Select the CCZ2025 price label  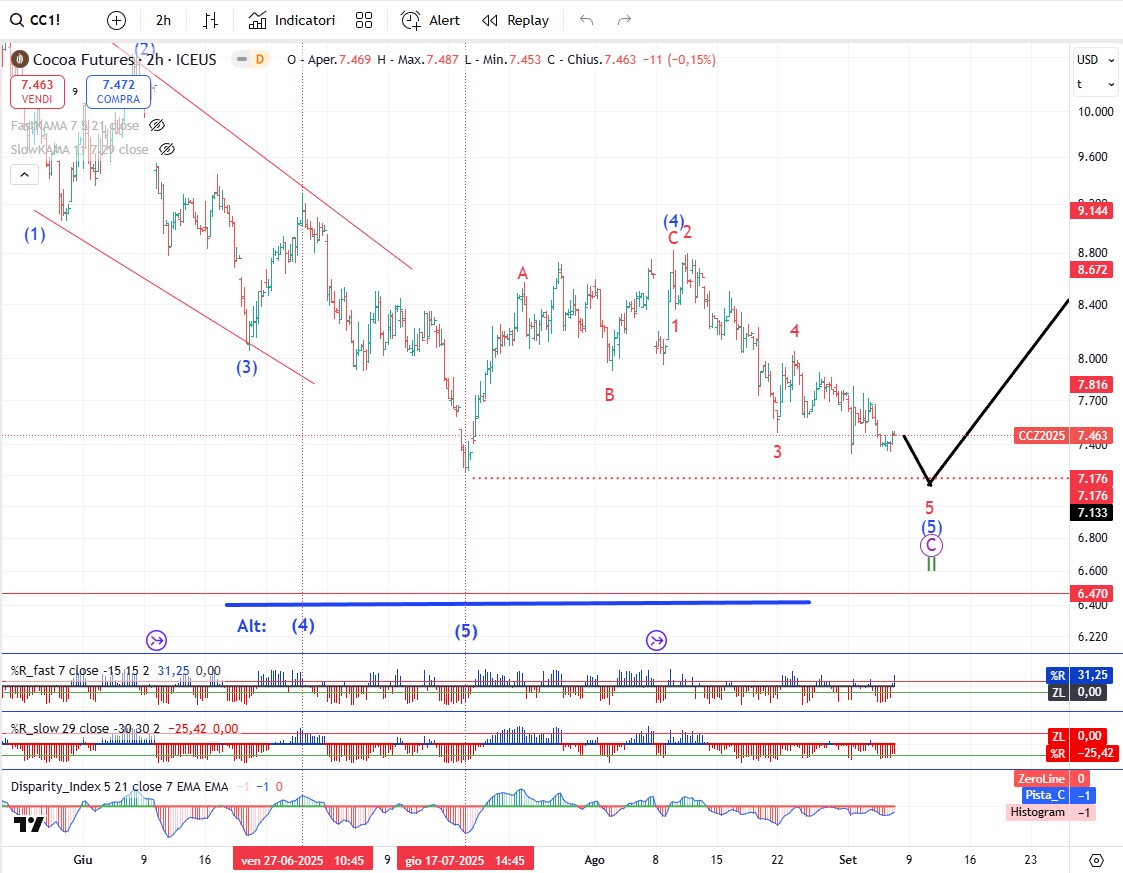[1041, 435]
